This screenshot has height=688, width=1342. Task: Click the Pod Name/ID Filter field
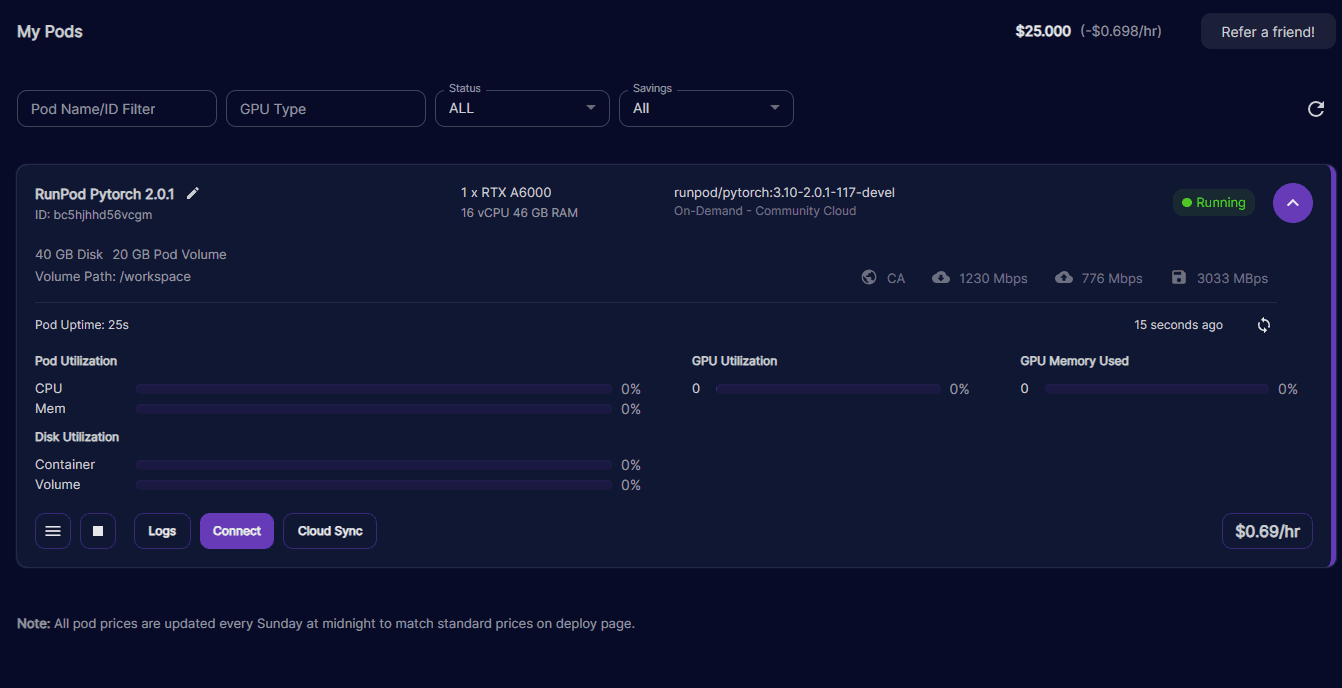click(x=116, y=108)
